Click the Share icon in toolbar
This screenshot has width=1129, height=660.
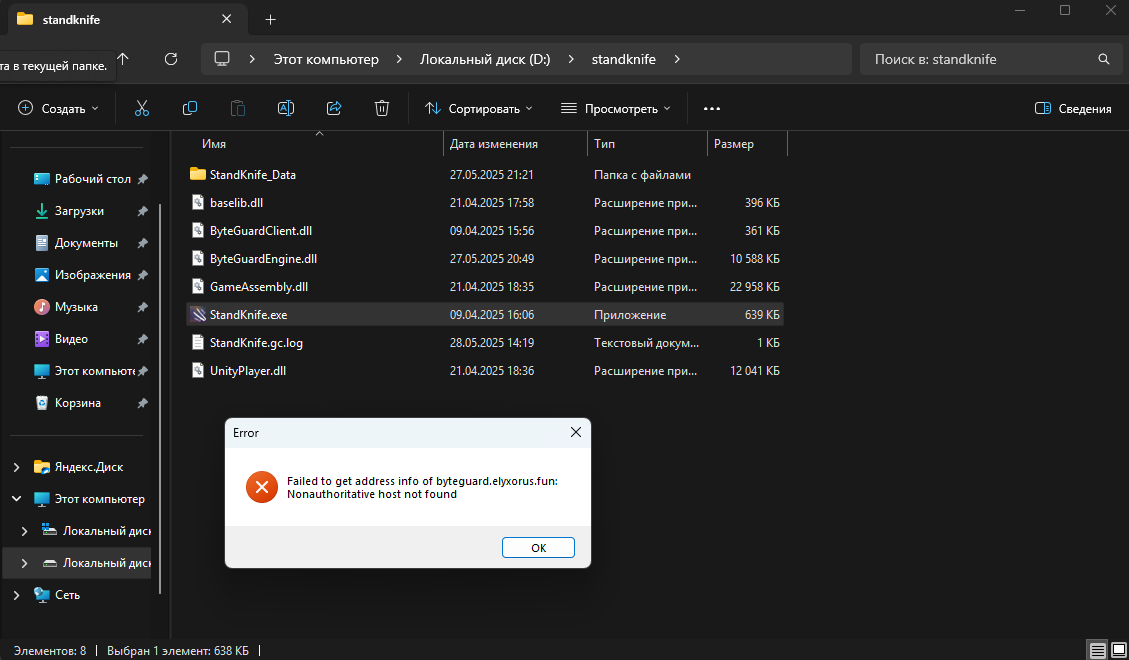coord(334,109)
